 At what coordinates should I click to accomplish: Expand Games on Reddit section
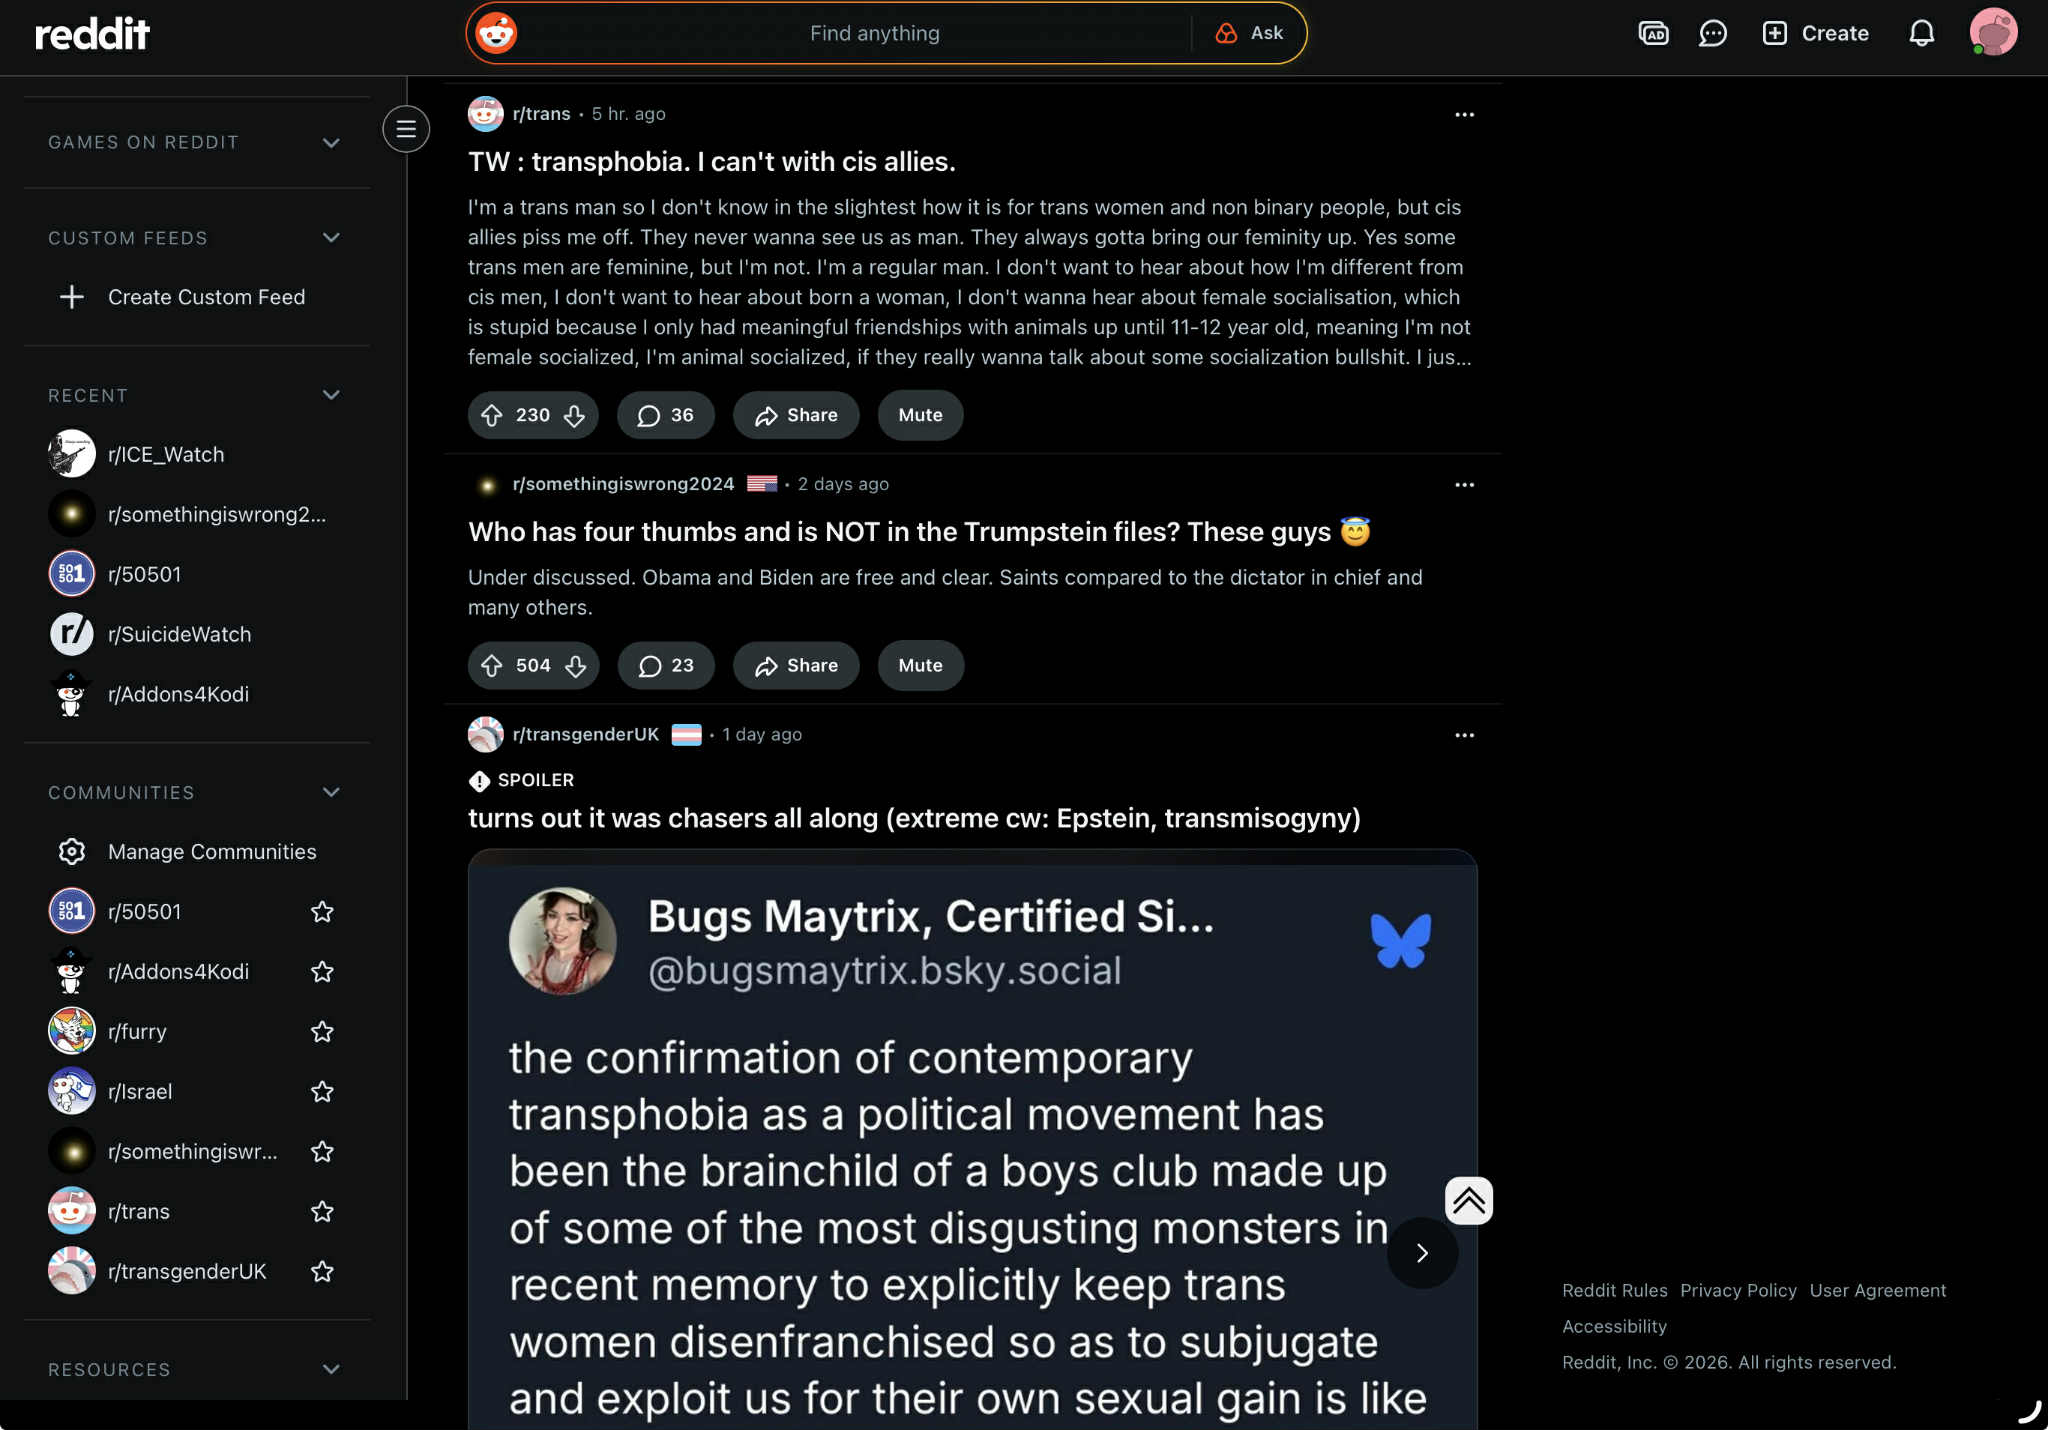pos(331,142)
